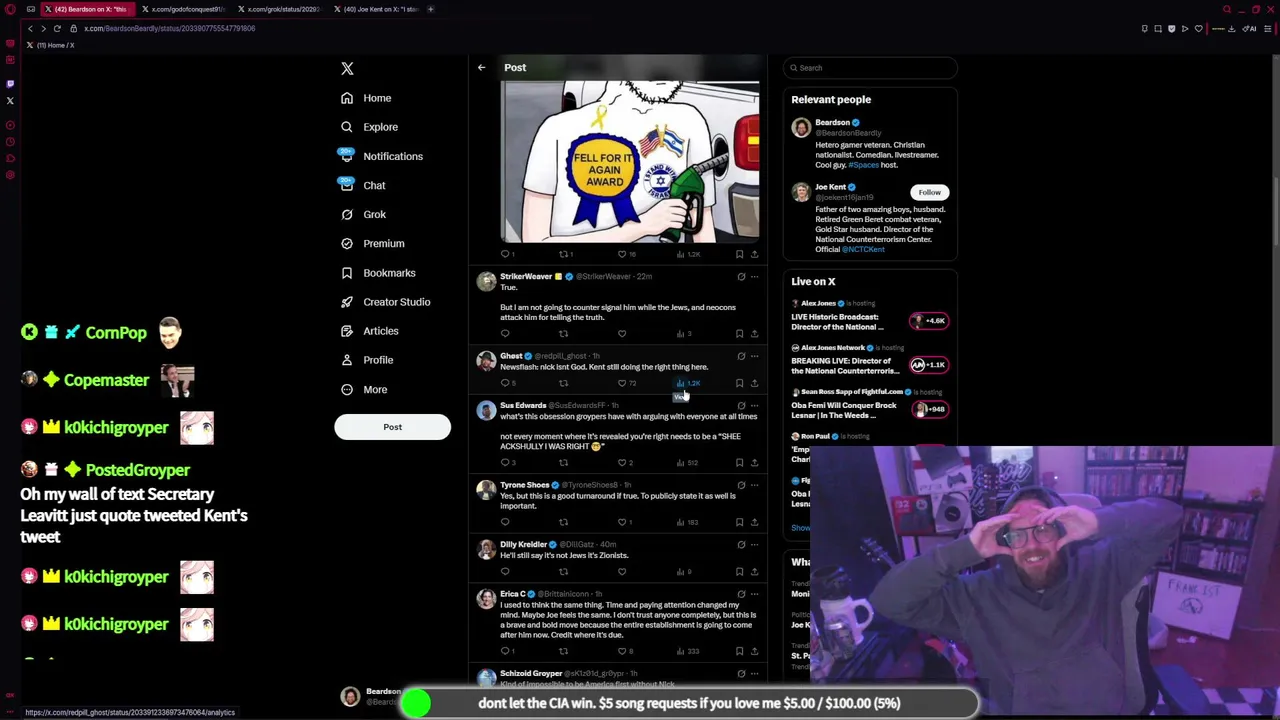Image resolution: width=1280 pixels, height=720 pixels.
Task: Open Creator Studio in the sidebar
Action: tap(385, 301)
